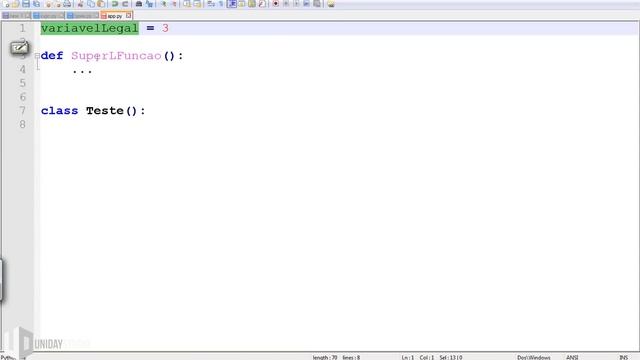The image size is (640, 360).
Task: Print the document using the toolbar icon
Action: pos(67,4)
